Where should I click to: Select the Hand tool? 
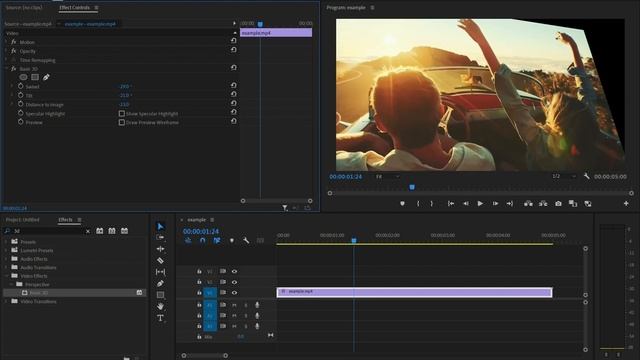[x=160, y=306]
